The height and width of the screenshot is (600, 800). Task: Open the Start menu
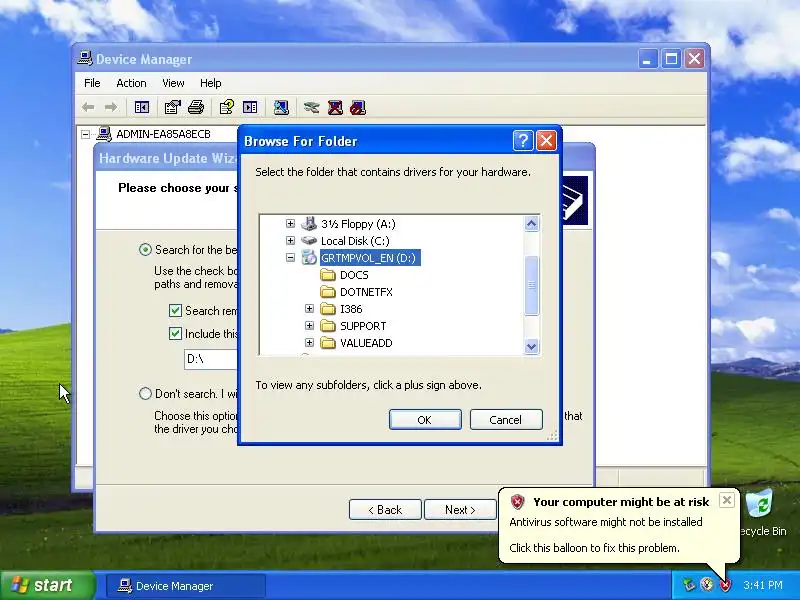47,585
